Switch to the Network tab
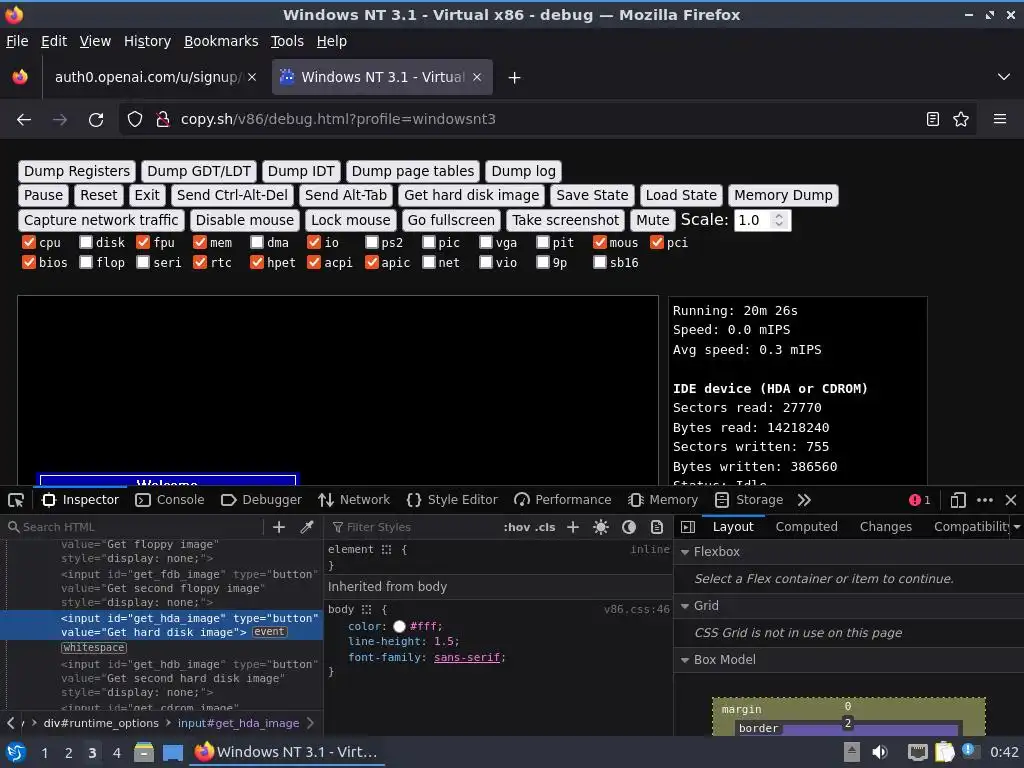This screenshot has height=768, width=1024. click(353, 500)
